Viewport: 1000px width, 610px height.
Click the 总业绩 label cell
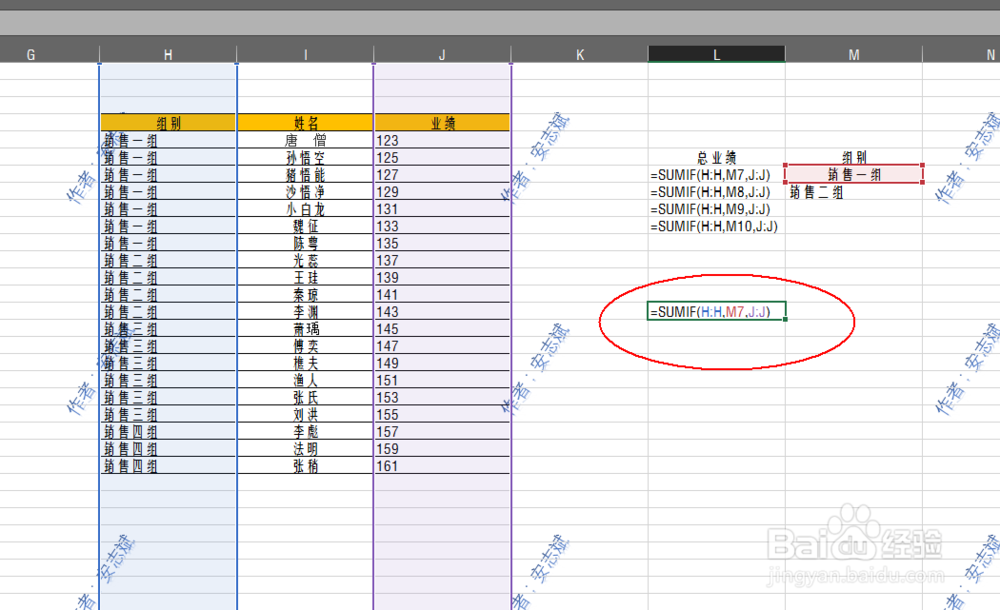(716, 158)
